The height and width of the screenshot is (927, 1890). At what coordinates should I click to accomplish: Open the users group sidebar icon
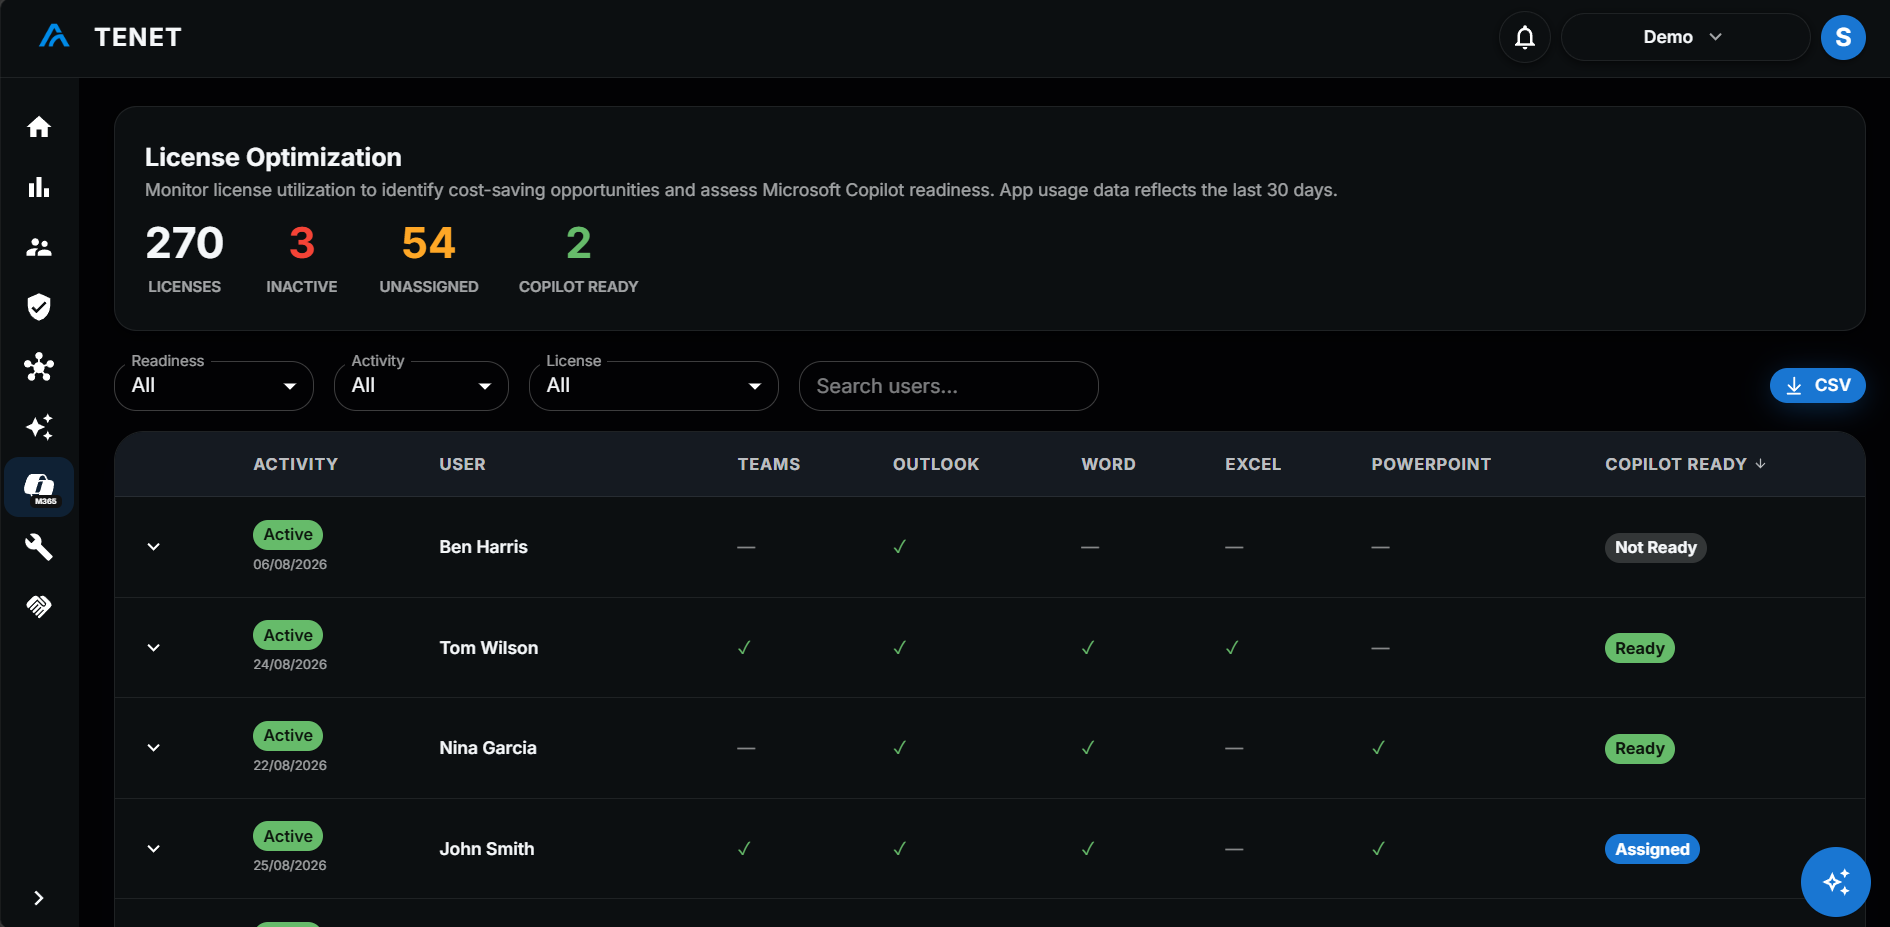tap(39, 247)
